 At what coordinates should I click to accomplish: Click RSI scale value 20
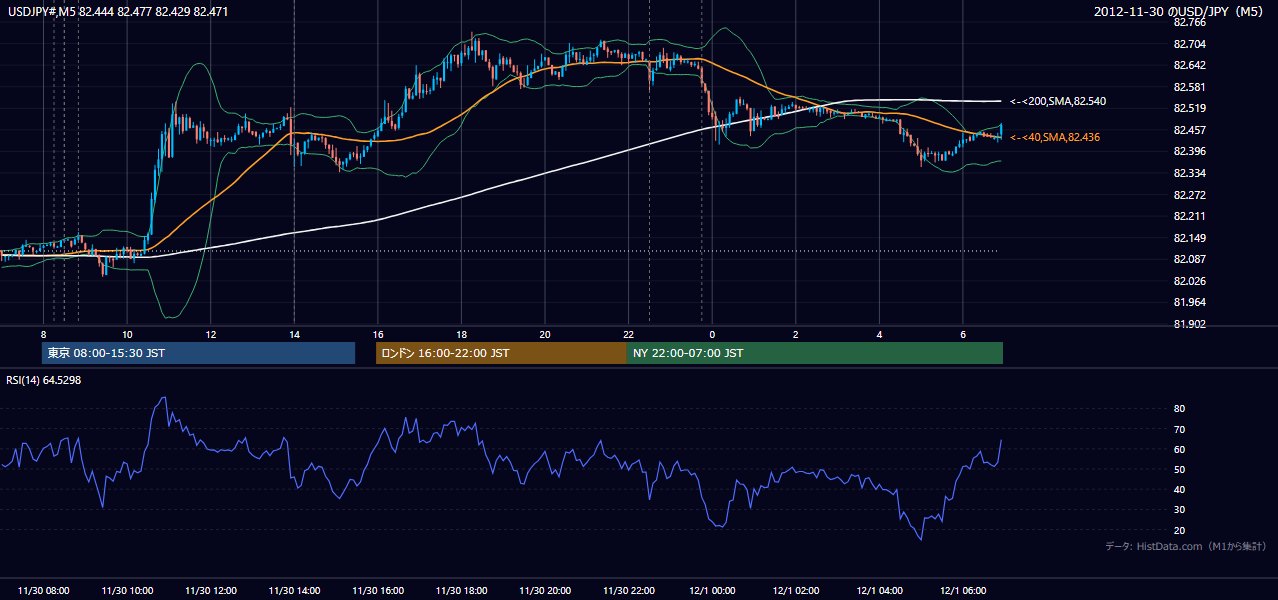pyautogui.click(x=1179, y=530)
